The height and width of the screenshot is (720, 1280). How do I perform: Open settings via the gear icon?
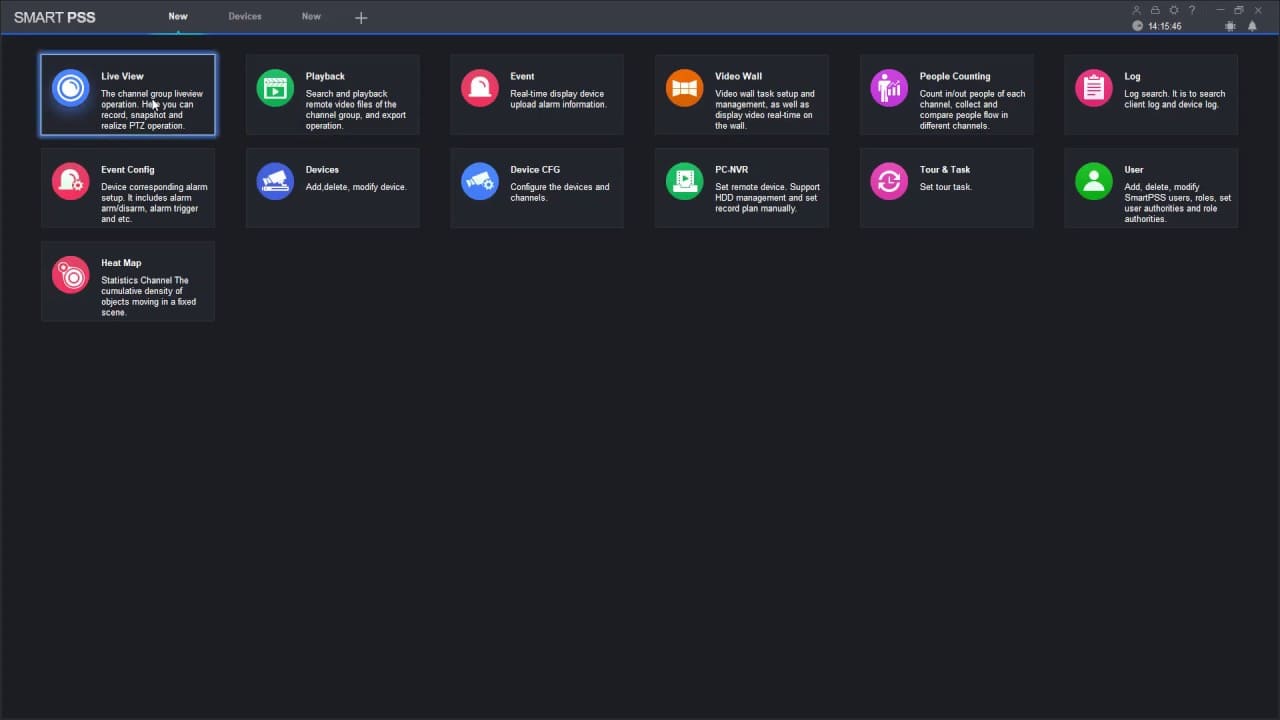pos(1174,10)
